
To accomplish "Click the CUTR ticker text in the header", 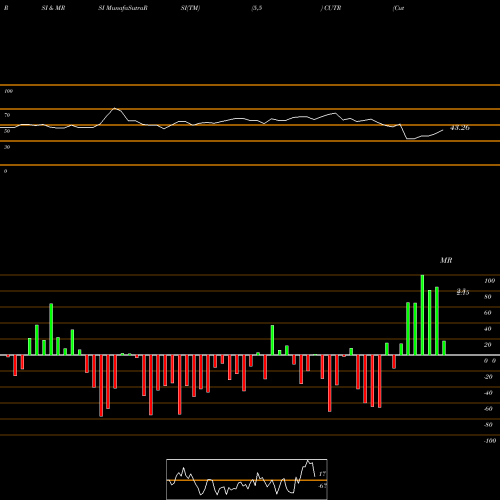I will [332, 8].
